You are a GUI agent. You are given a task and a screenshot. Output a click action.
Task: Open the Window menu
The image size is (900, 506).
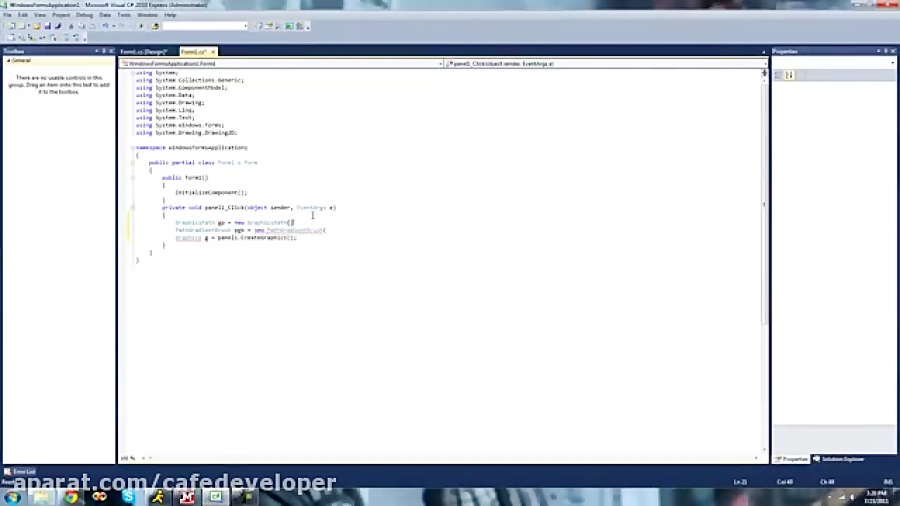[147, 15]
